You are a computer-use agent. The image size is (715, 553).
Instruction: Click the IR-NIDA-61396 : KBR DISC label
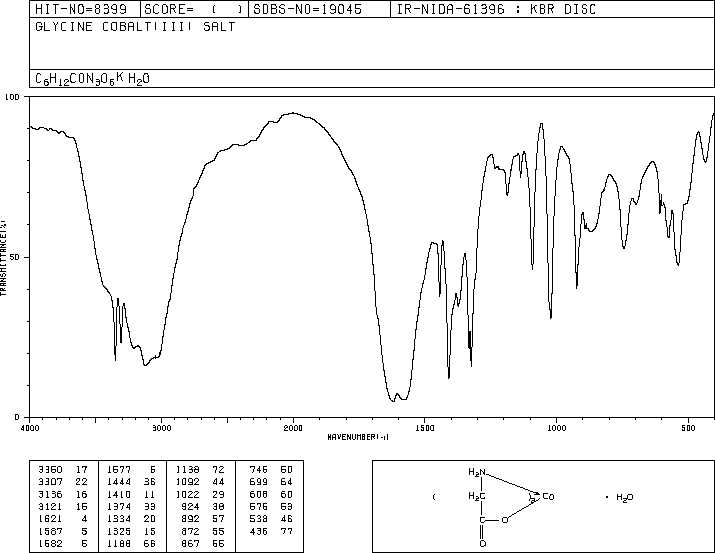(x=496, y=9)
